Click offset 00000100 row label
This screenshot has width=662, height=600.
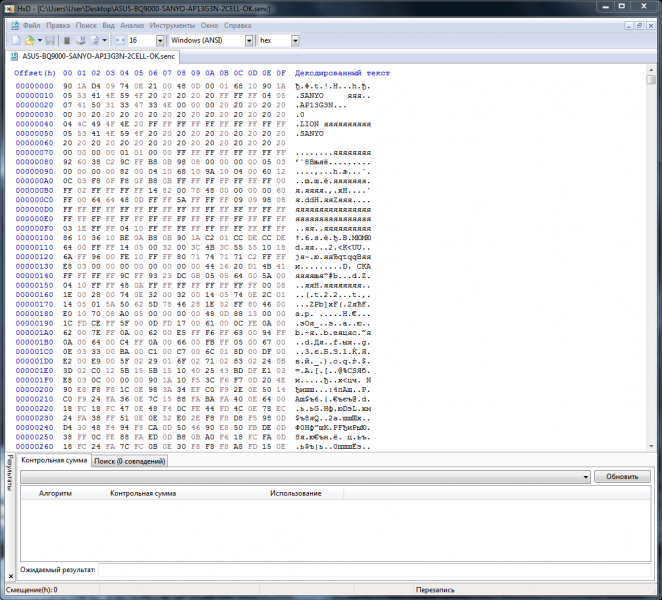click(x=34, y=238)
